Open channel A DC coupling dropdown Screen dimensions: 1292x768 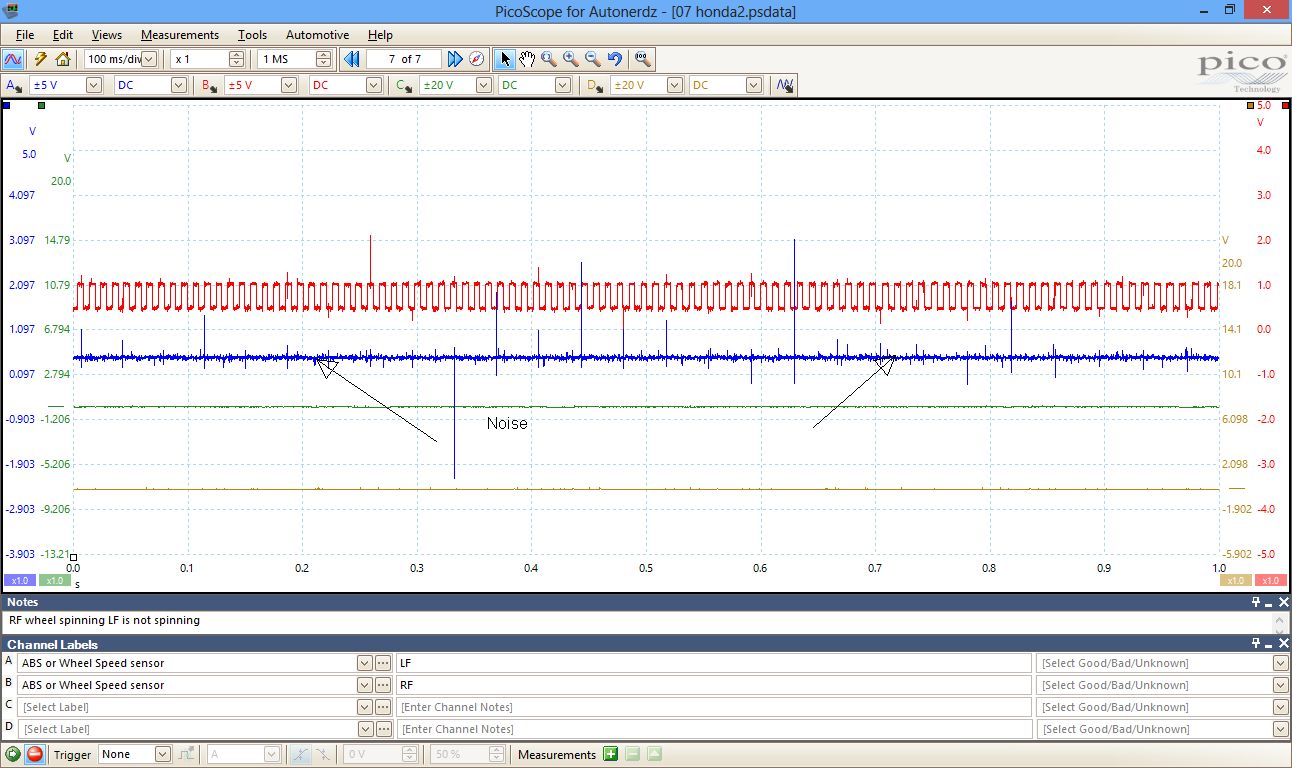click(x=178, y=86)
